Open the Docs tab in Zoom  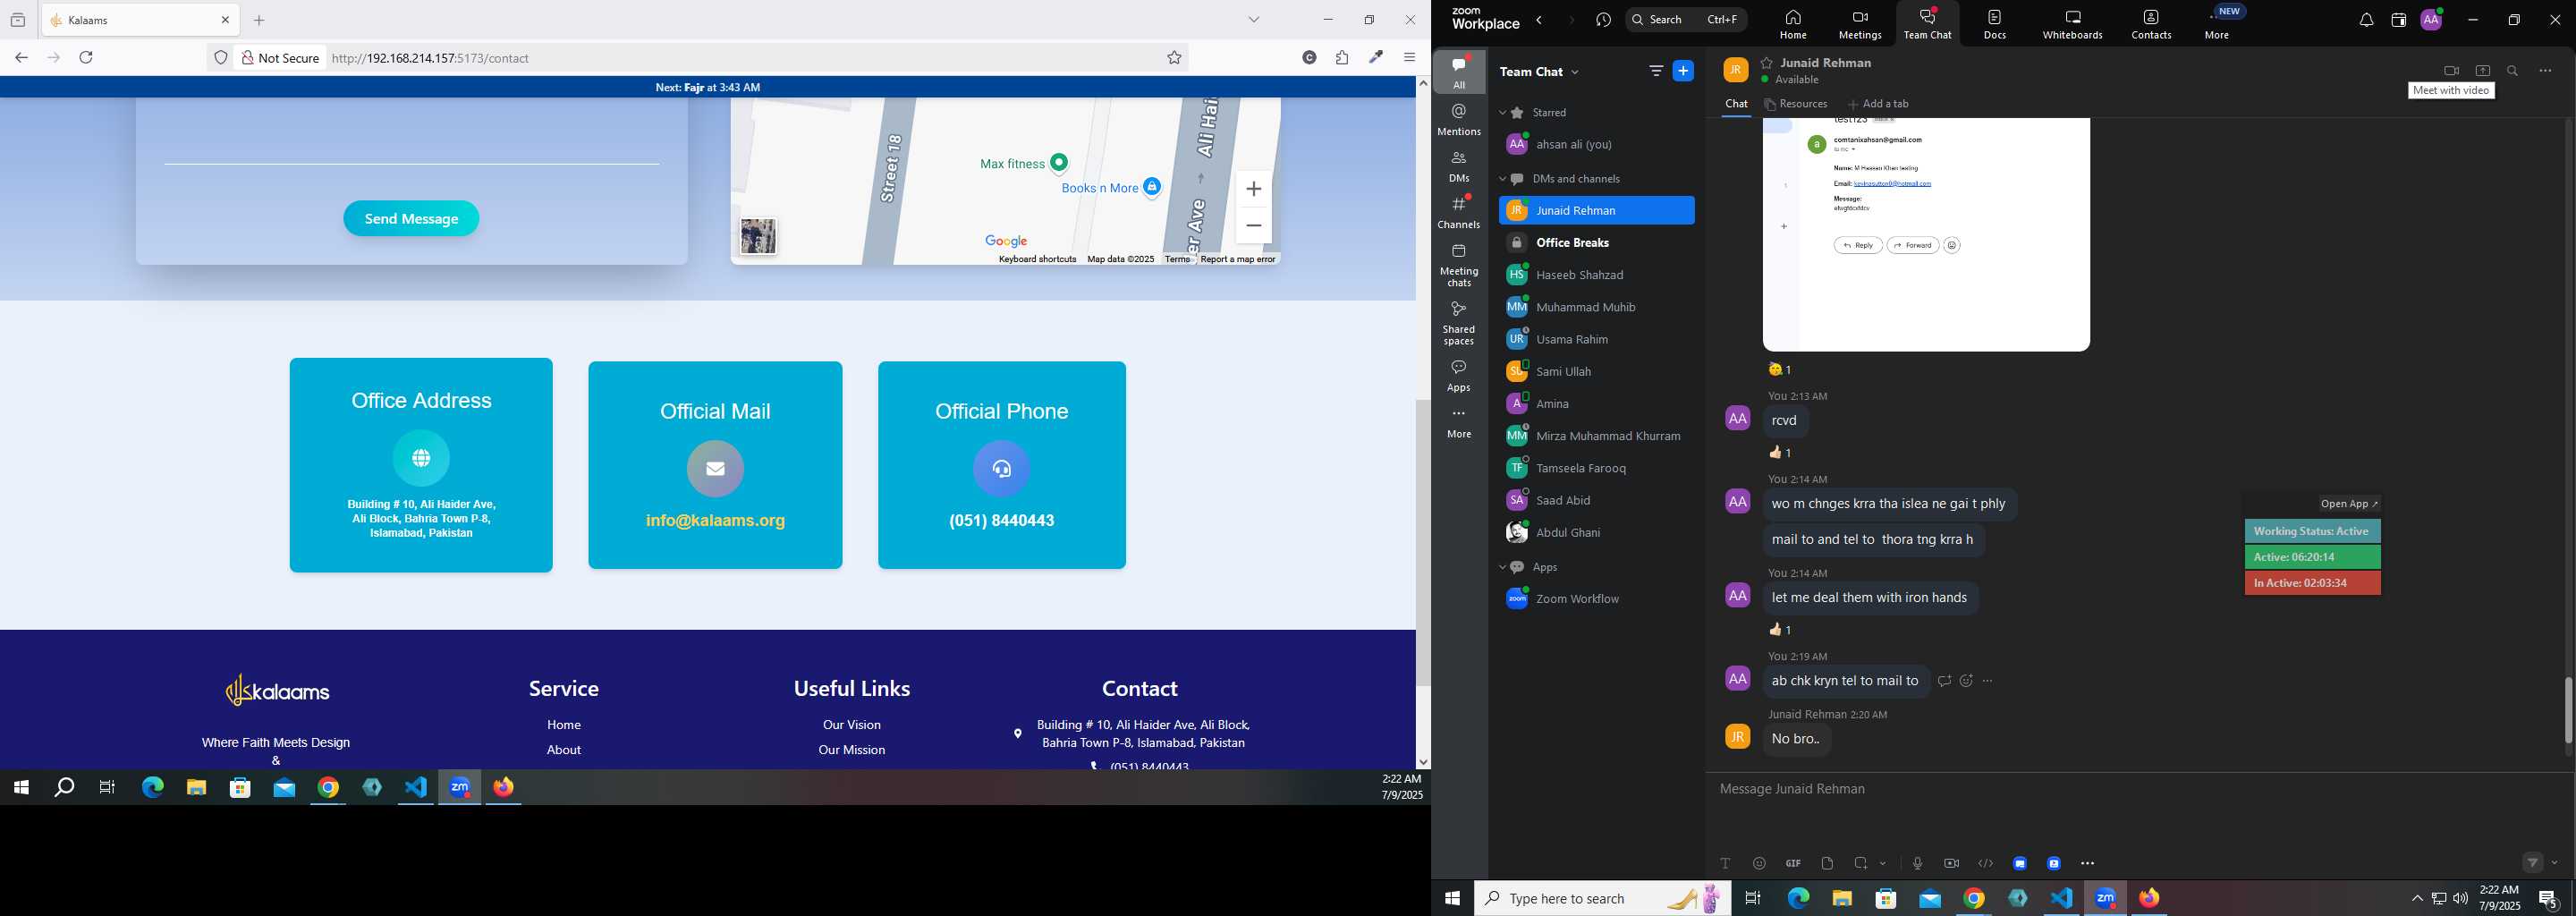[x=1994, y=24]
